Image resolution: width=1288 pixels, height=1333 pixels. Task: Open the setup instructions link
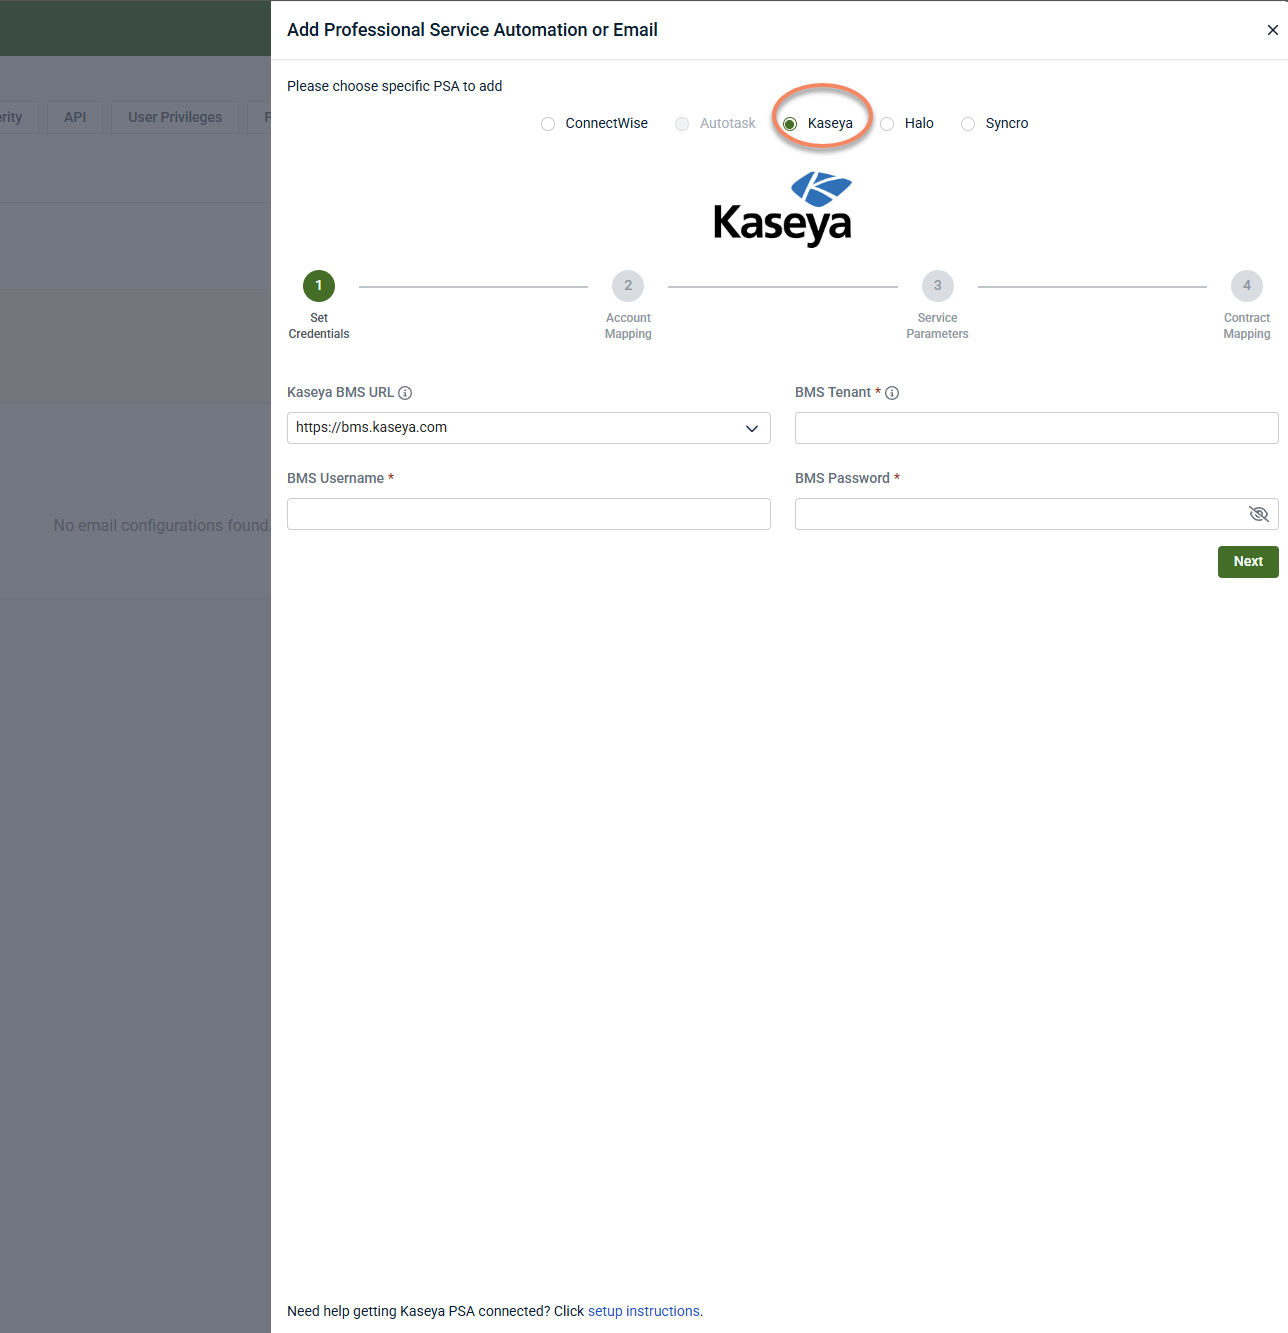click(644, 1311)
